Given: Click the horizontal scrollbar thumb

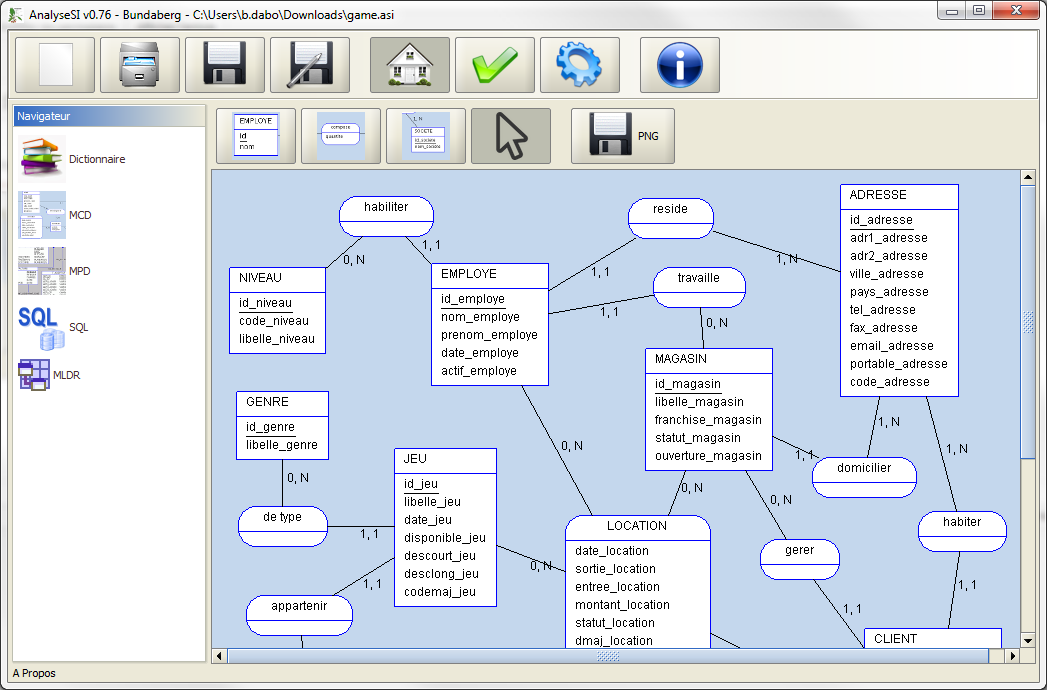Looking at the screenshot, I should (x=608, y=656).
